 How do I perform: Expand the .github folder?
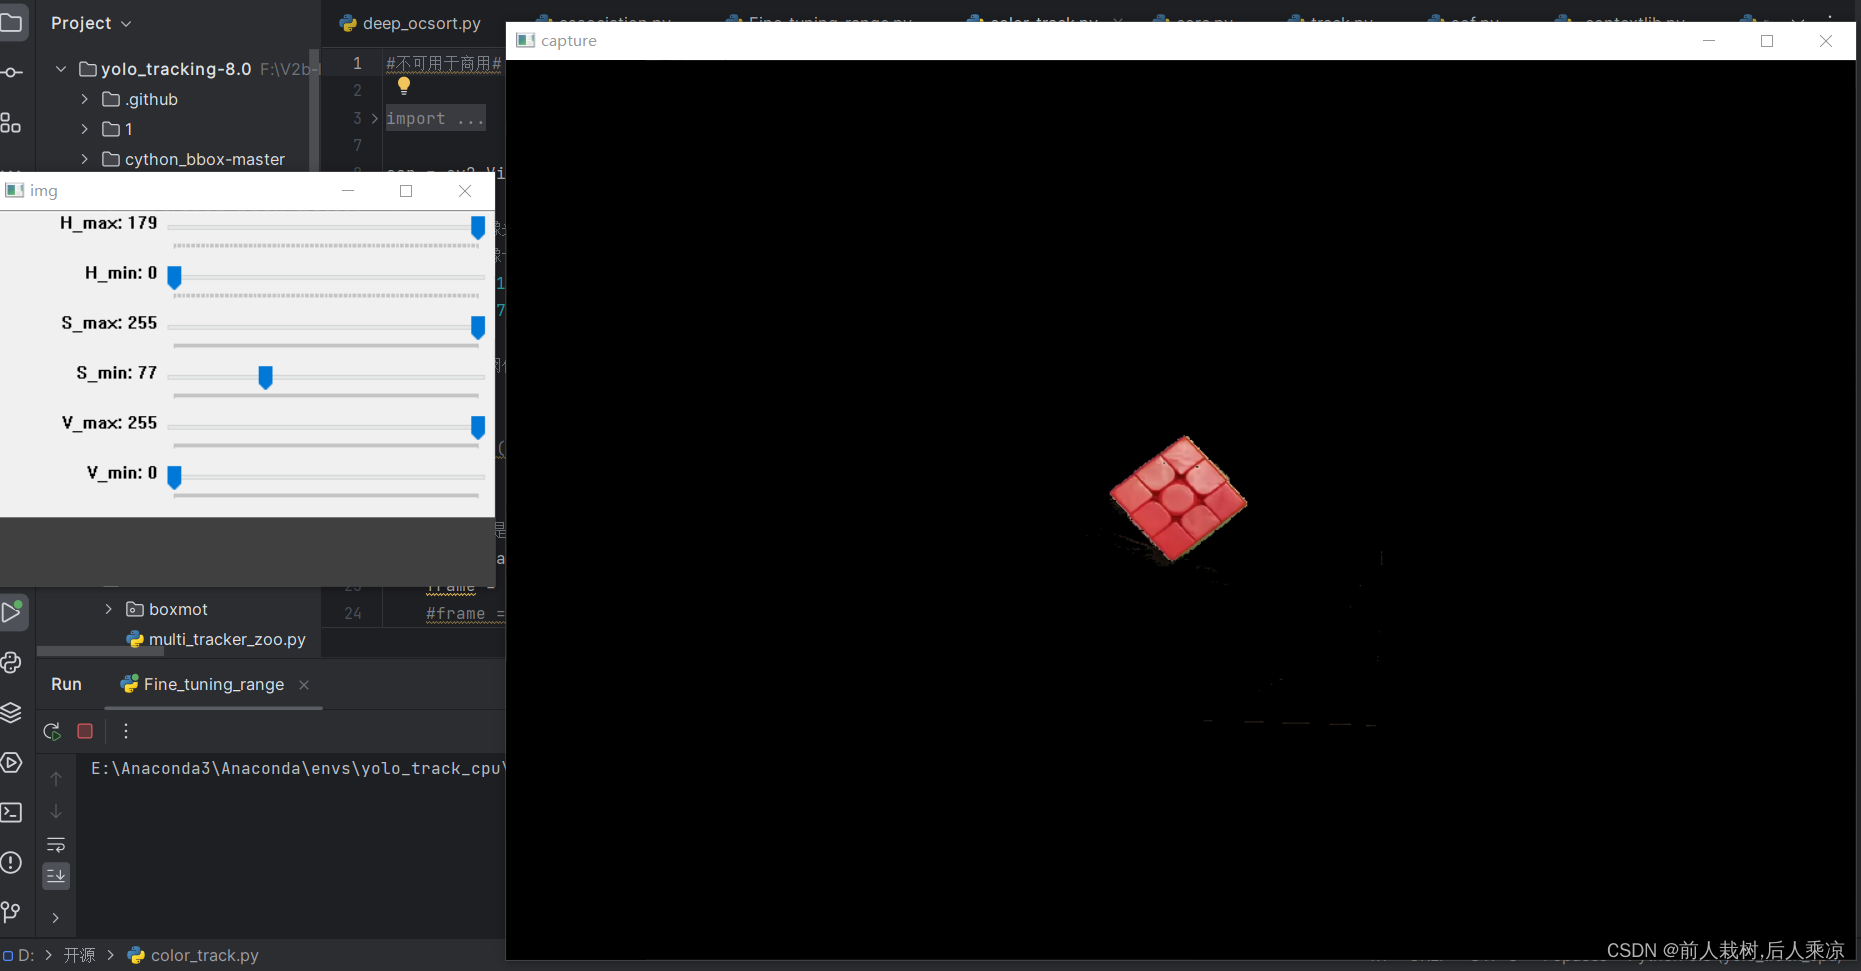tap(85, 99)
